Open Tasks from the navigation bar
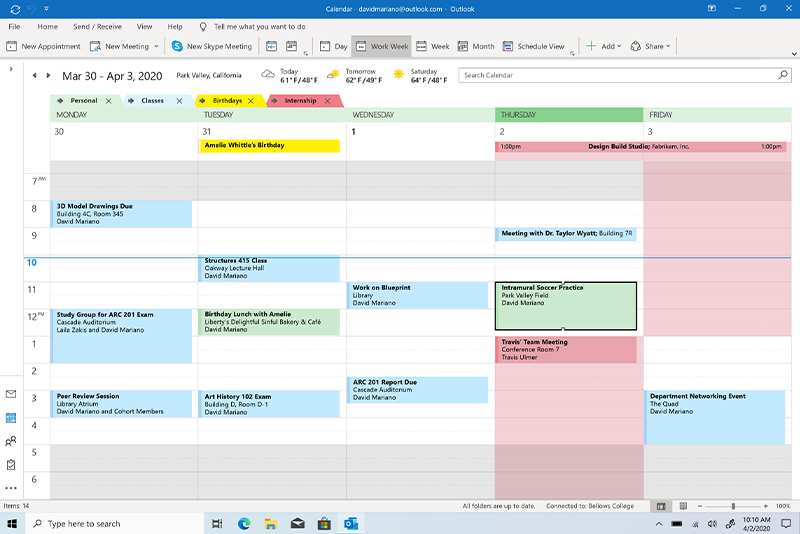 click(x=11, y=465)
